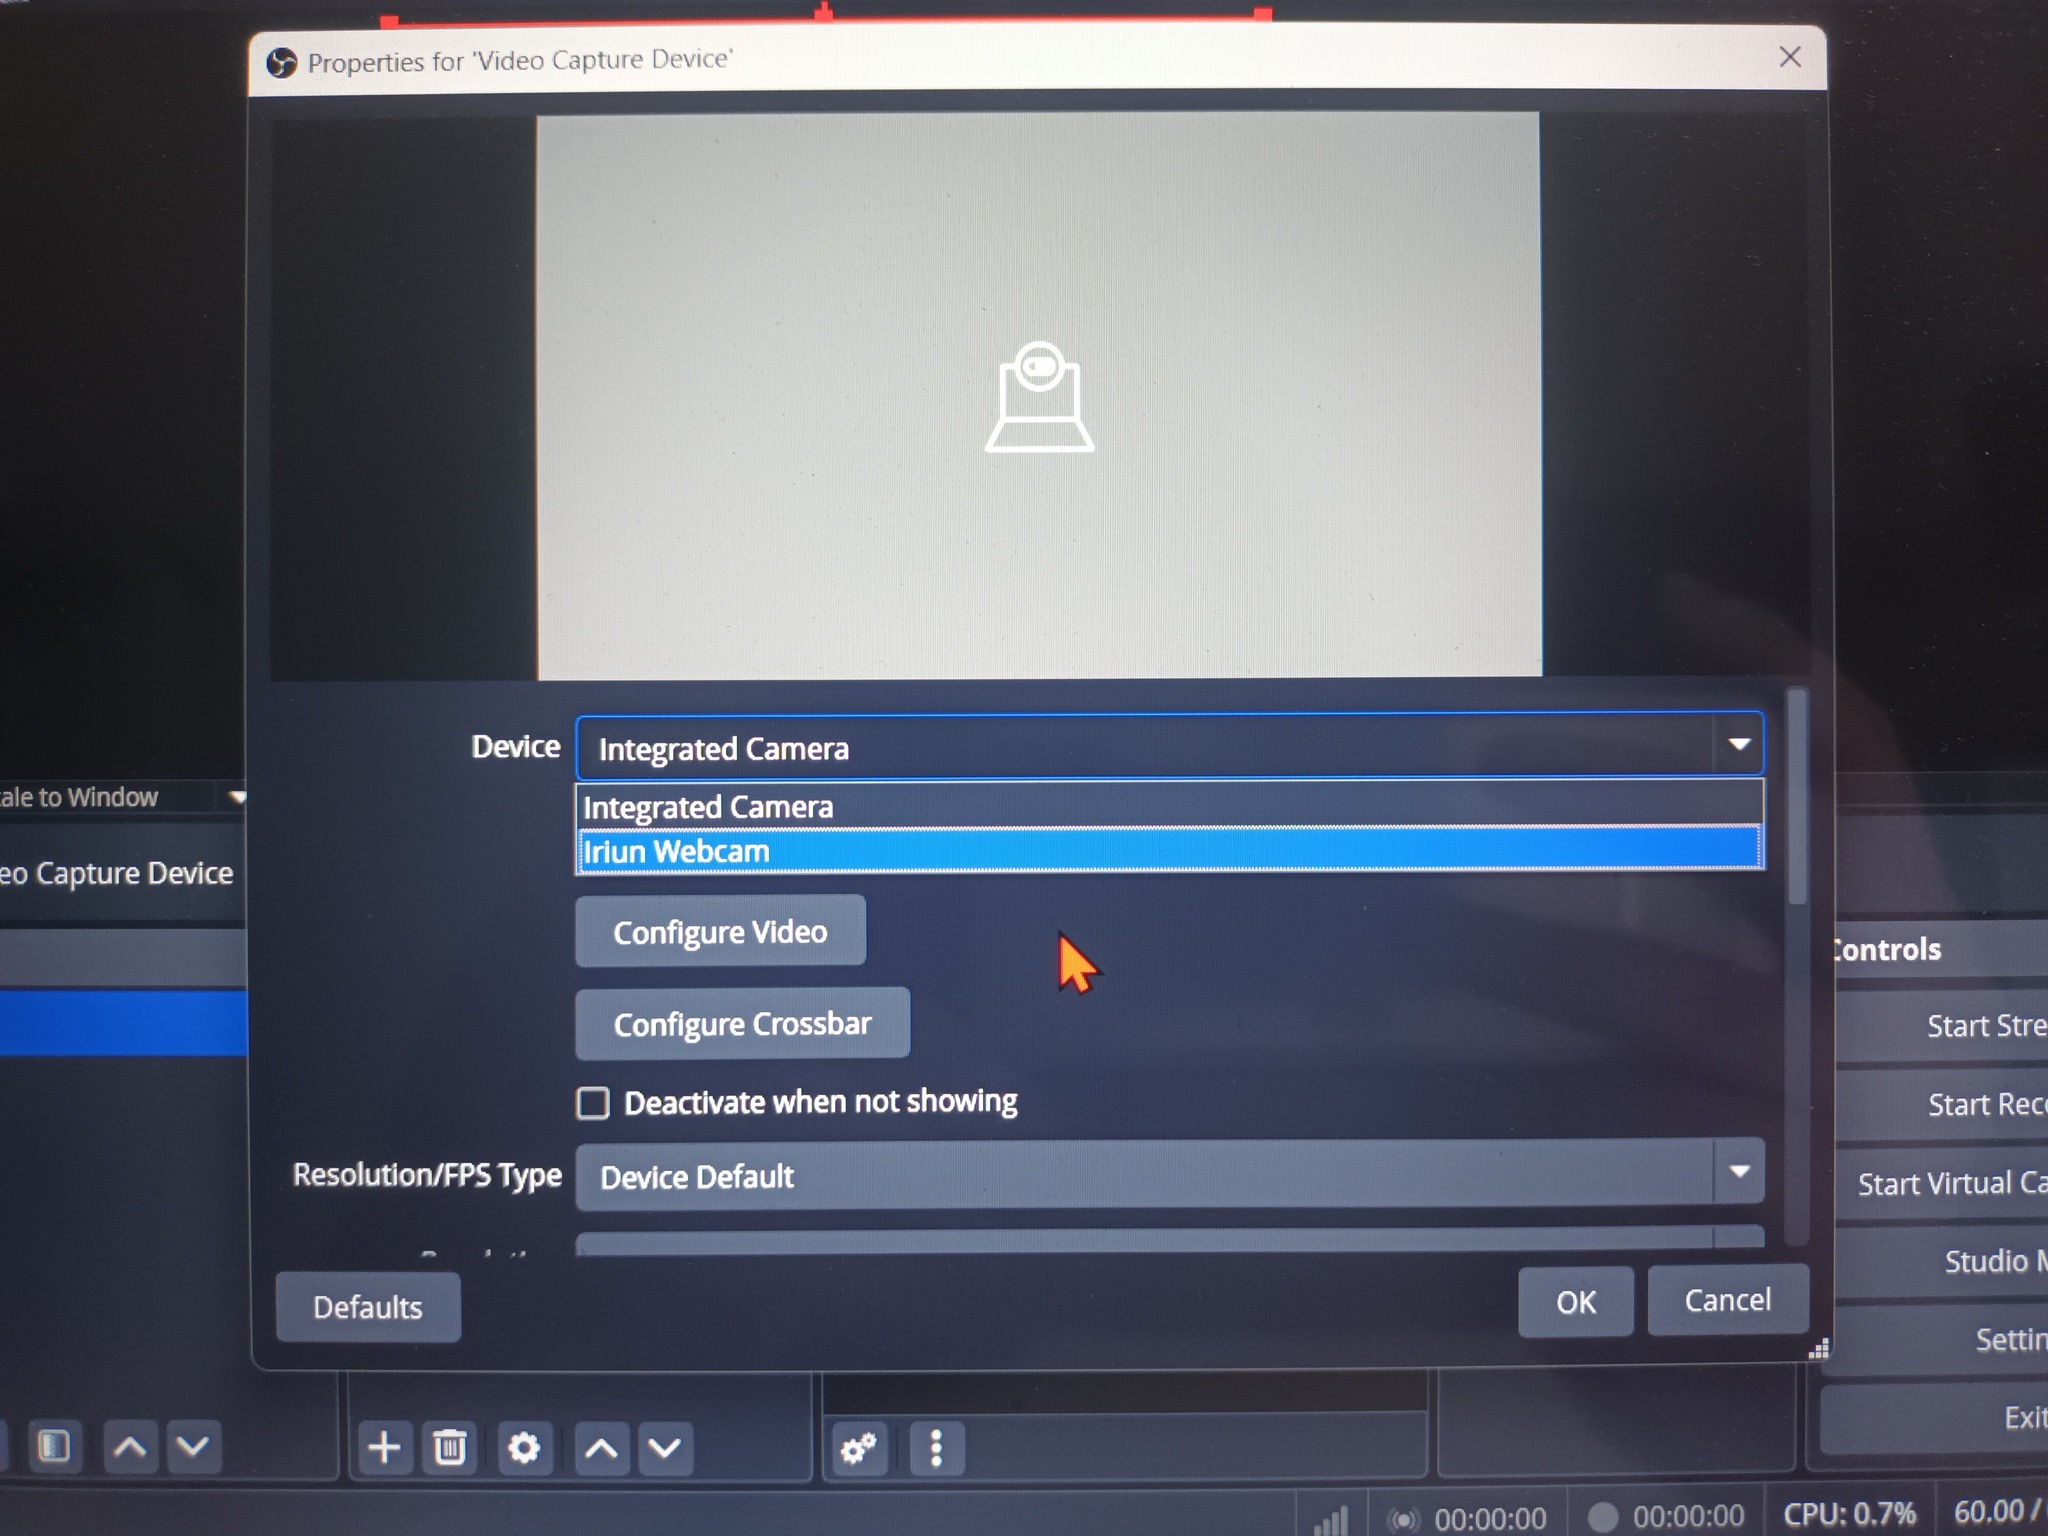Select Integrated Camera in dropdown list
Screen dimensions: 2048x1536
(1169, 806)
